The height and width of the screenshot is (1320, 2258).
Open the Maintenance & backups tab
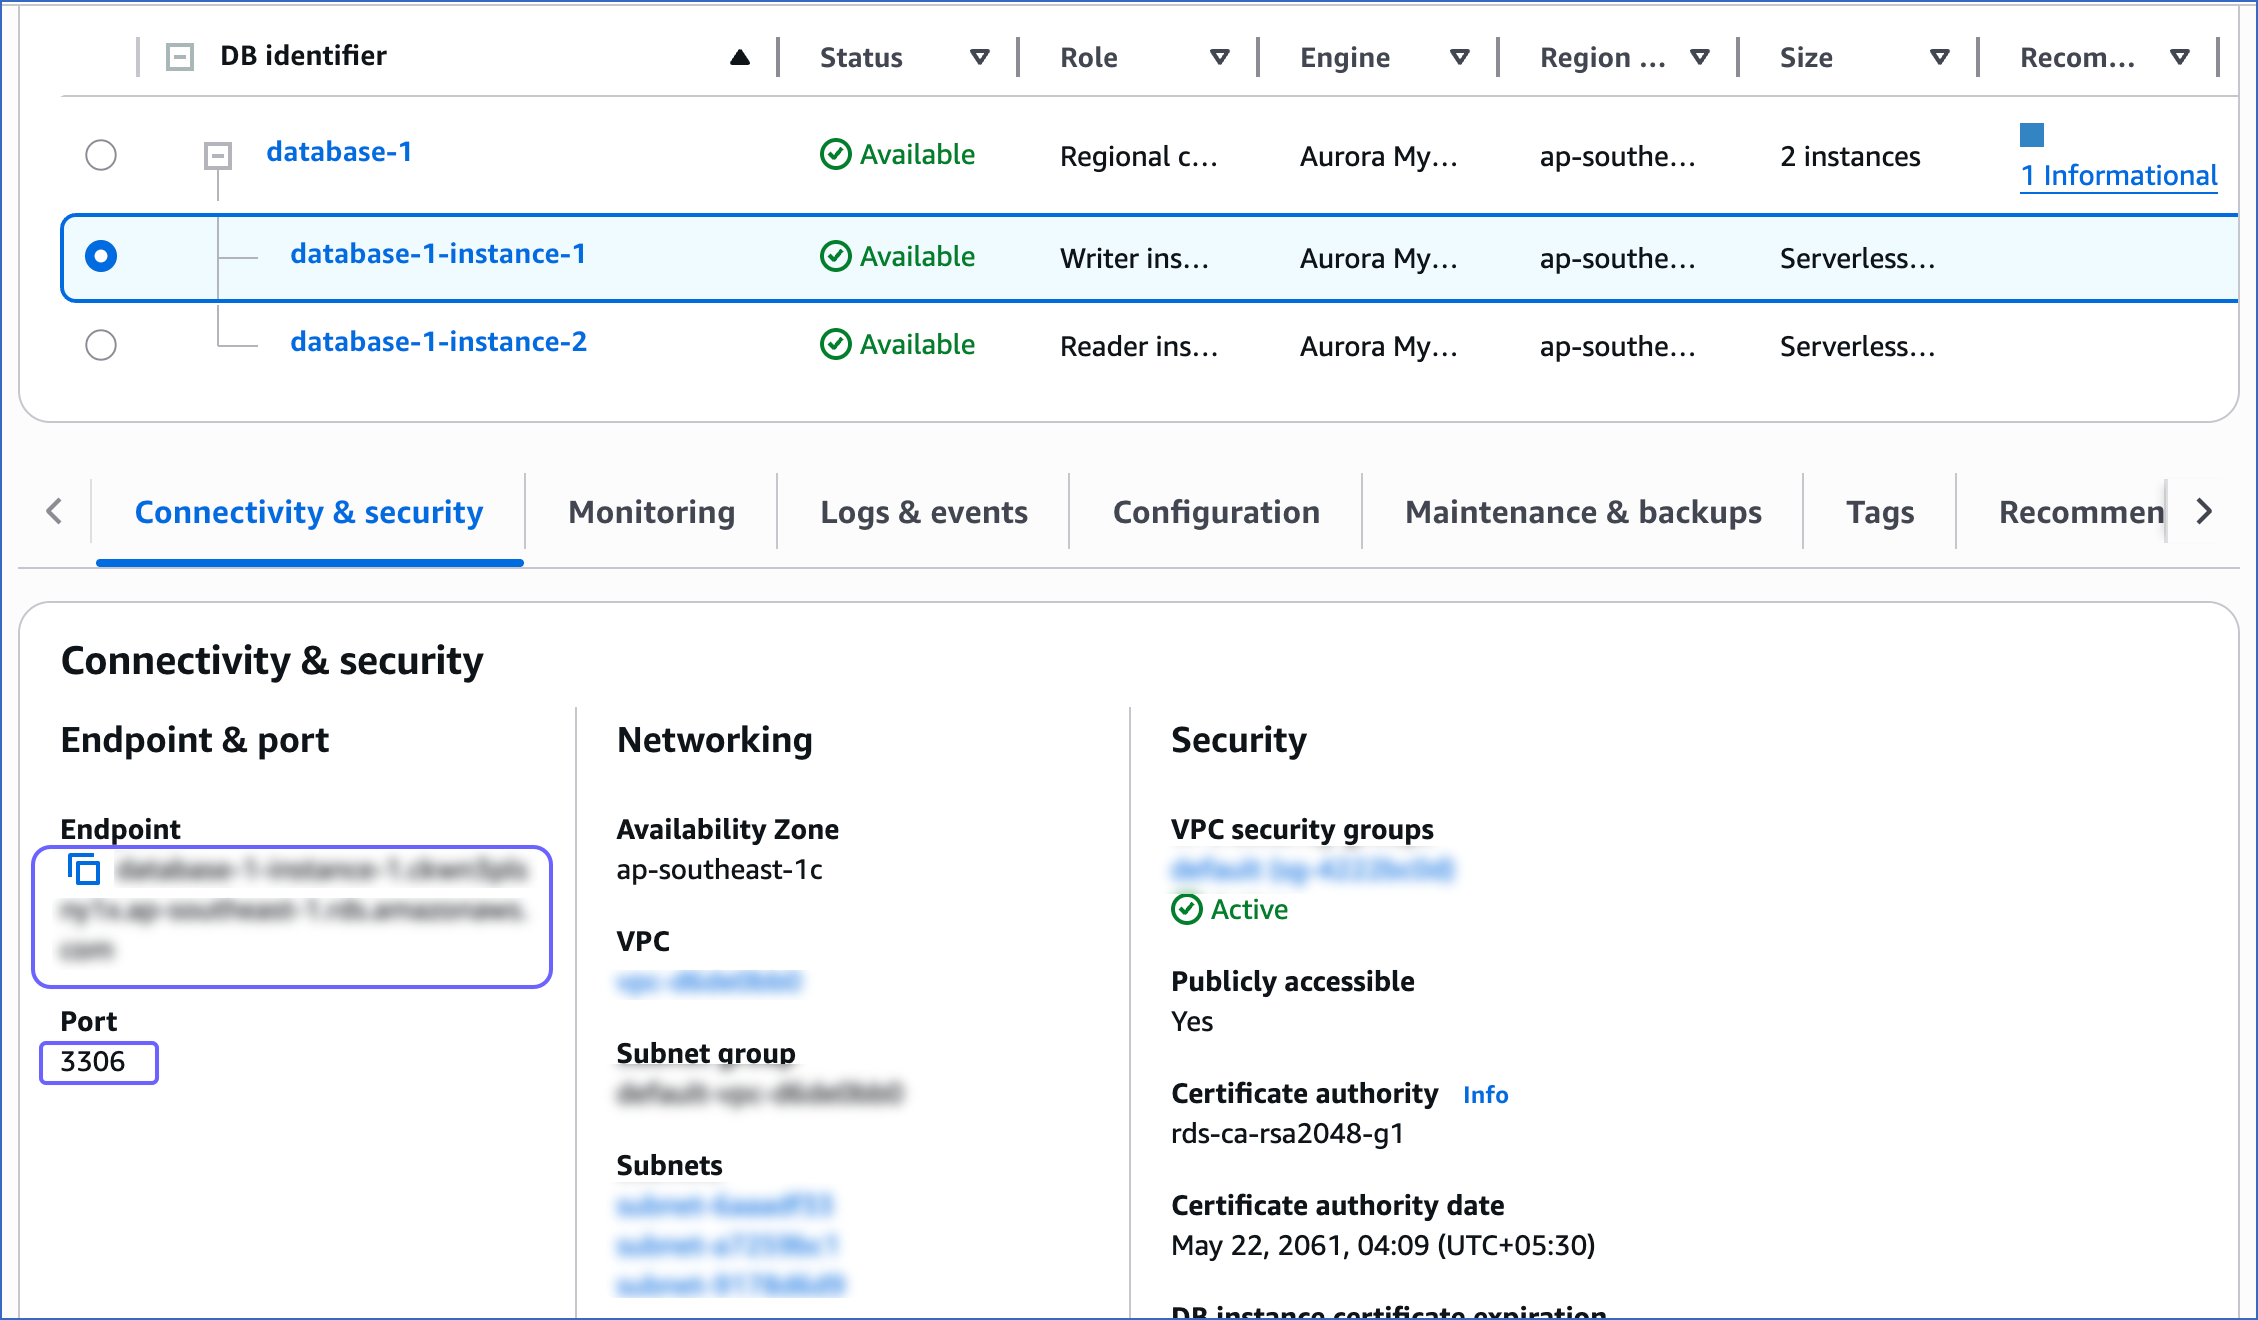click(x=1583, y=512)
